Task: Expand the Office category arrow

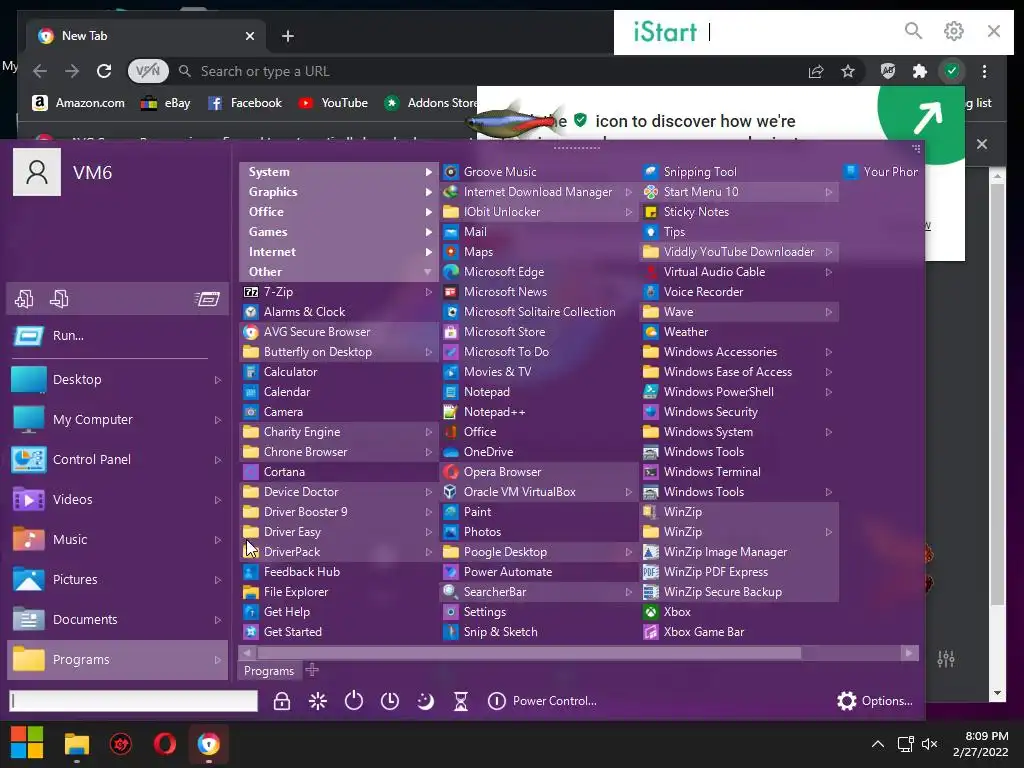Action: pos(428,212)
